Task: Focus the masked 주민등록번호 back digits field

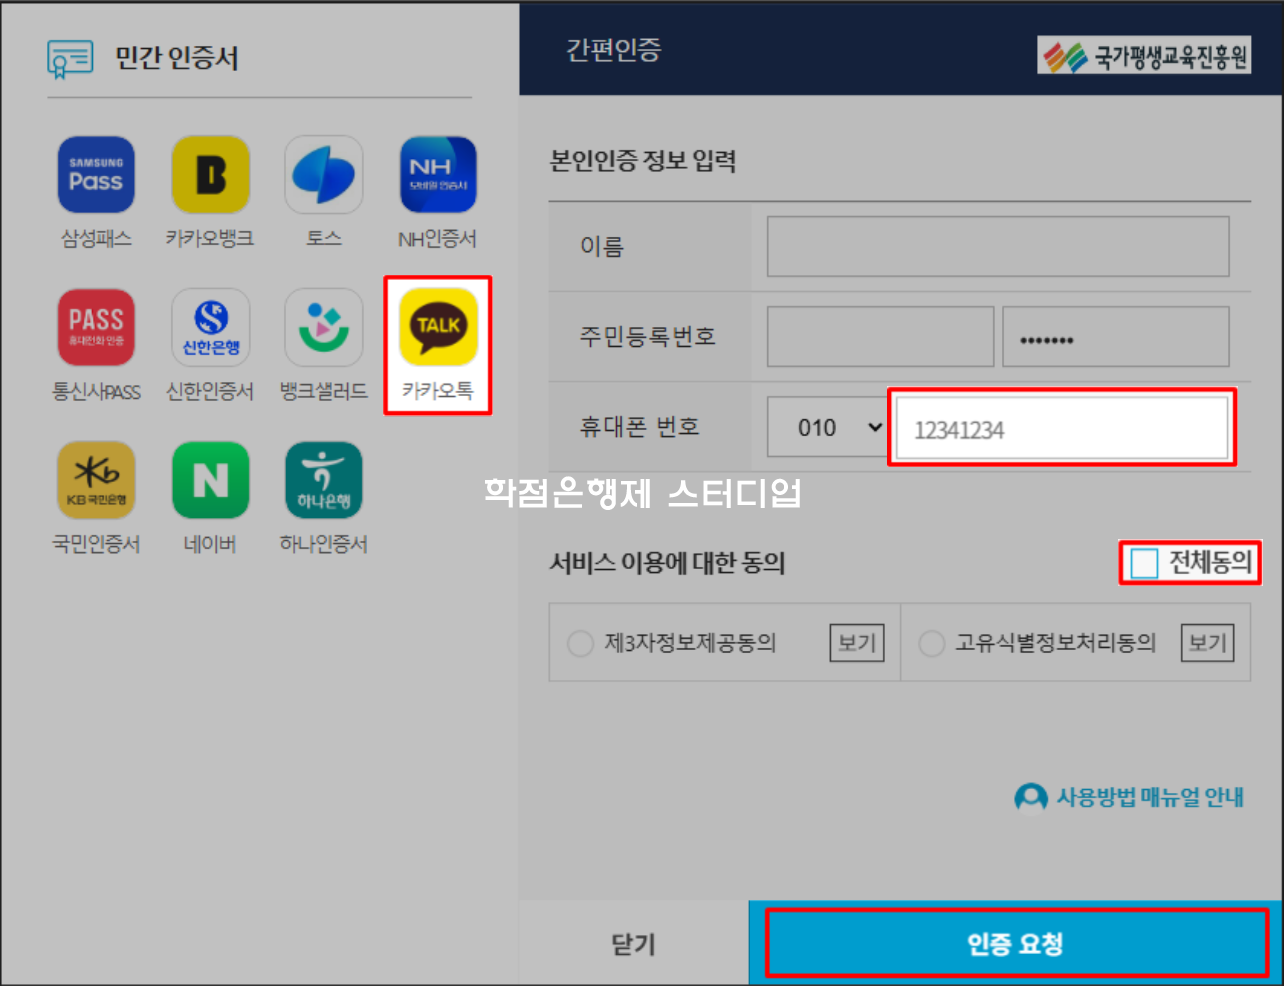Action: 1116,337
